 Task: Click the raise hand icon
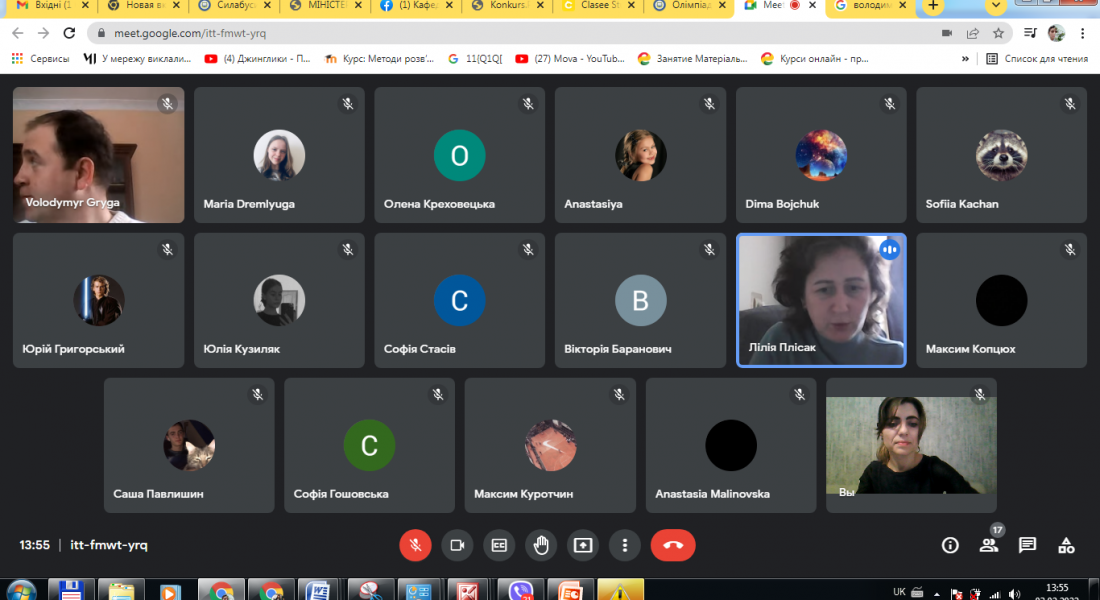(541, 545)
